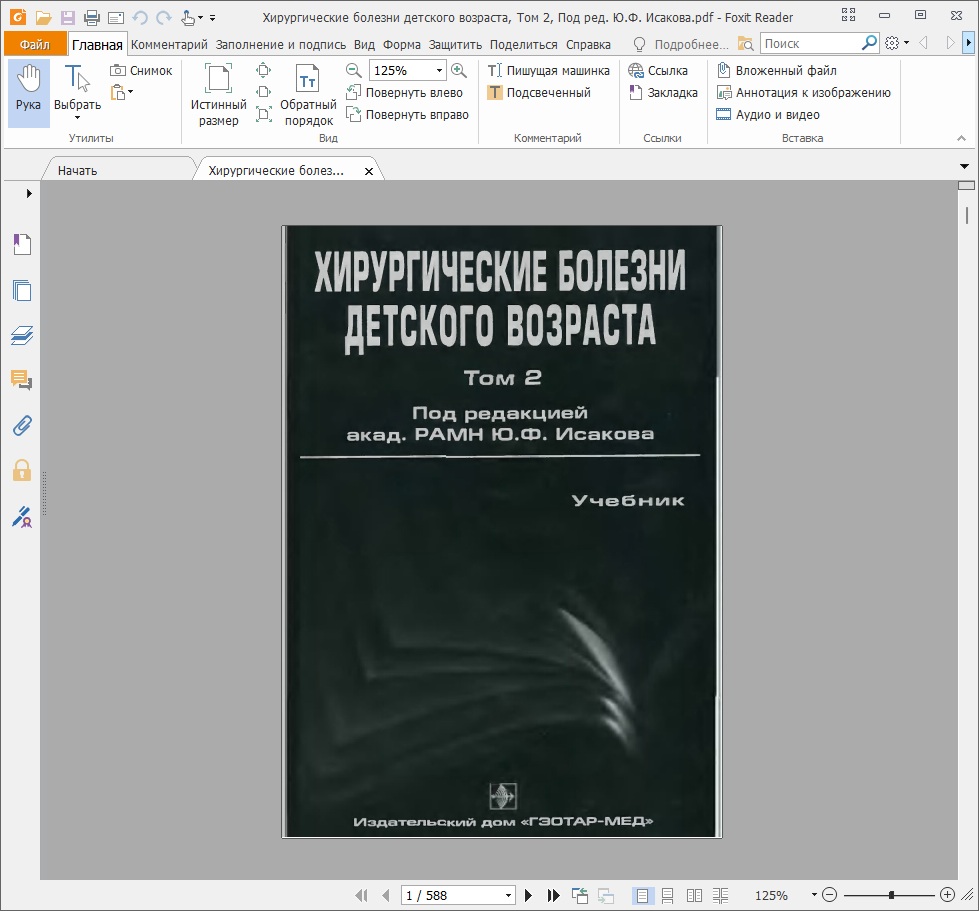Click status bar zoom in plus button
The image size is (979, 911).
point(947,895)
